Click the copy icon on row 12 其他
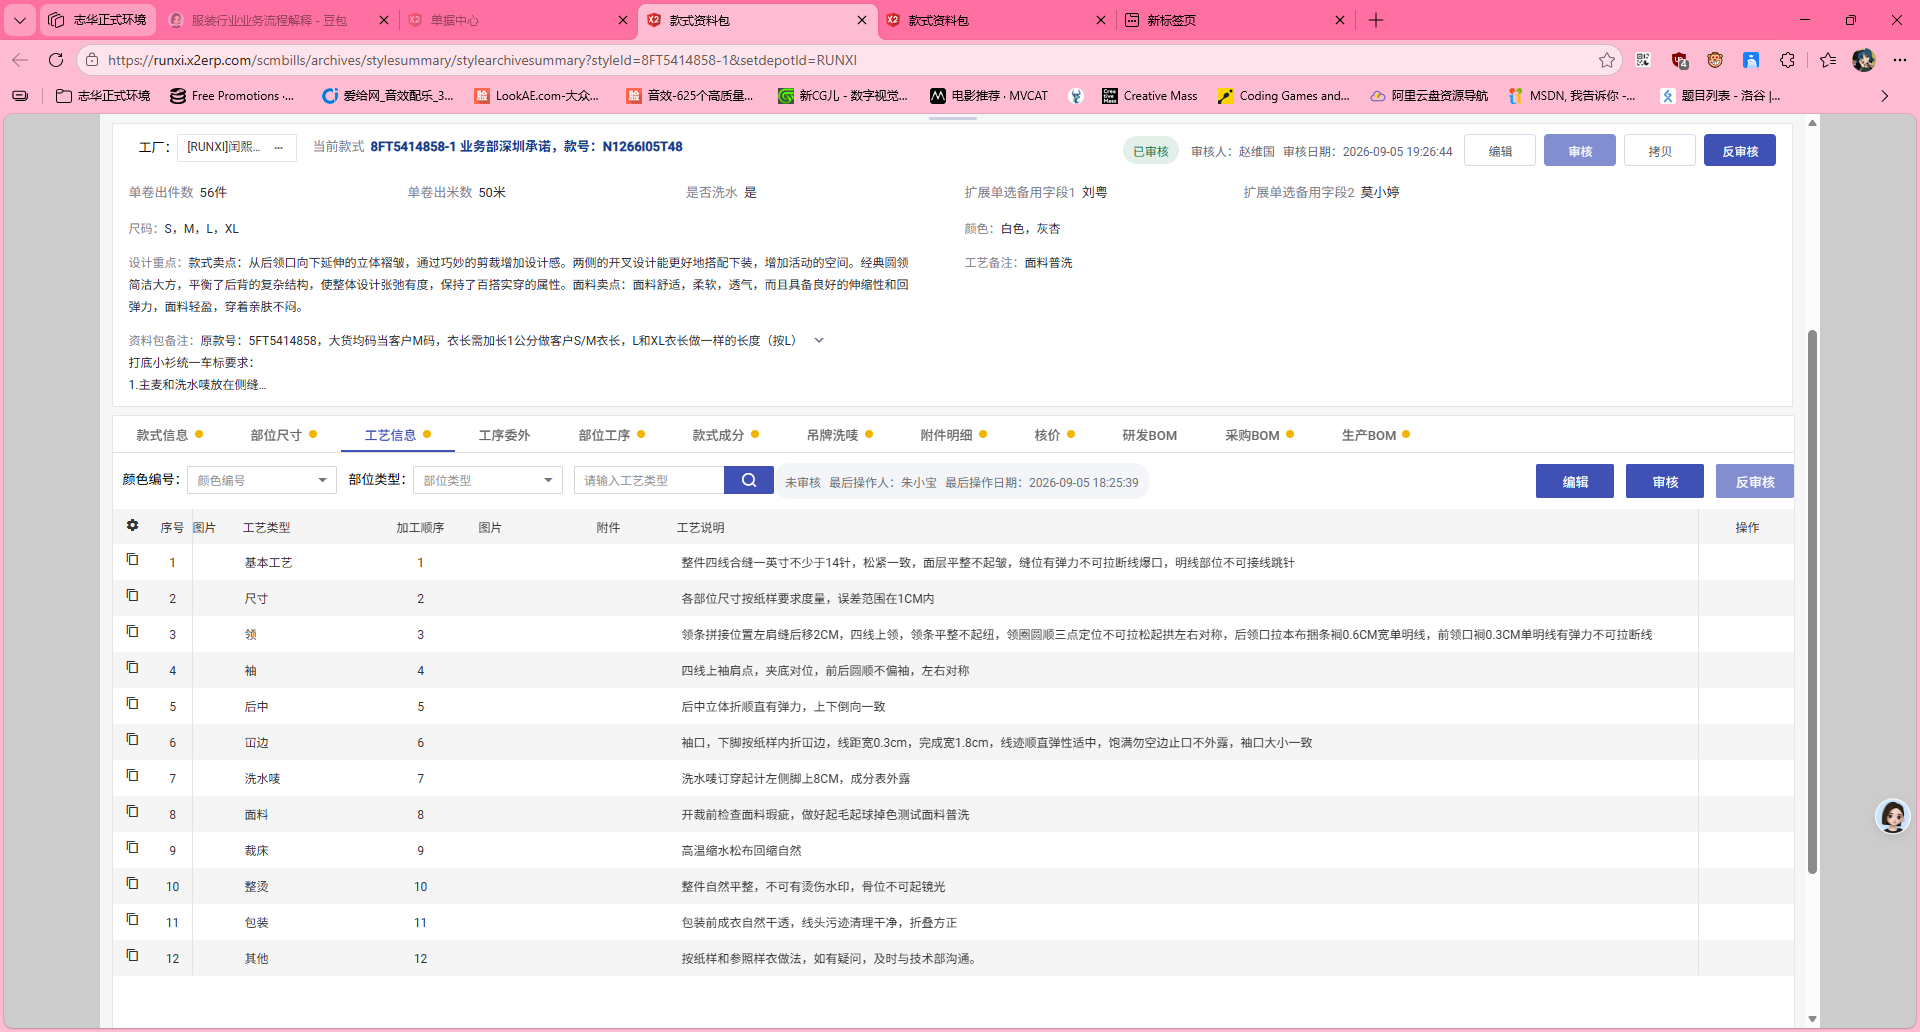Image resolution: width=1920 pixels, height=1032 pixels. (132, 956)
